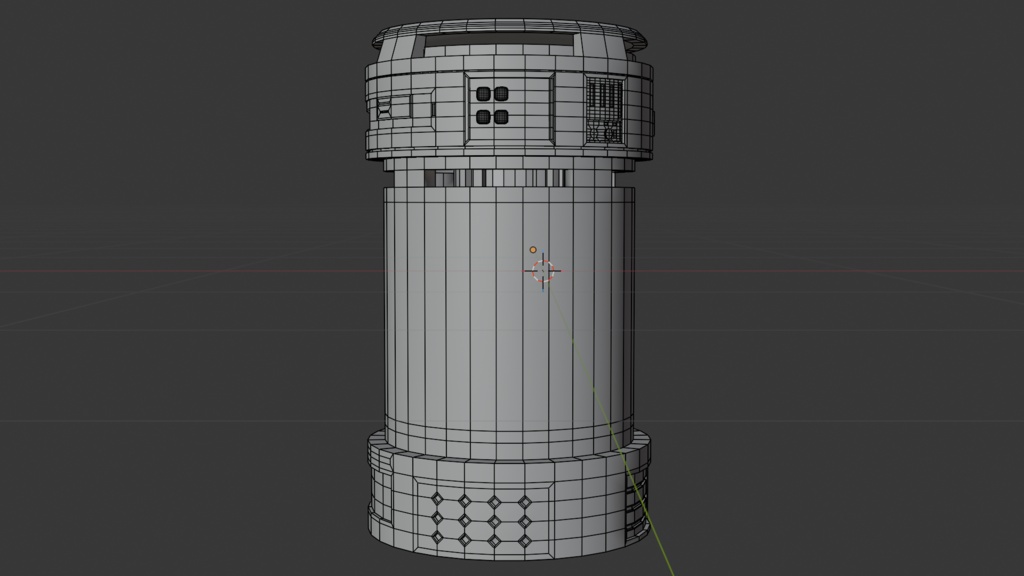Click the 3D cursor crosshair on the cylinder
The height and width of the screenshot is (576, 1024).
coord(543,271)
